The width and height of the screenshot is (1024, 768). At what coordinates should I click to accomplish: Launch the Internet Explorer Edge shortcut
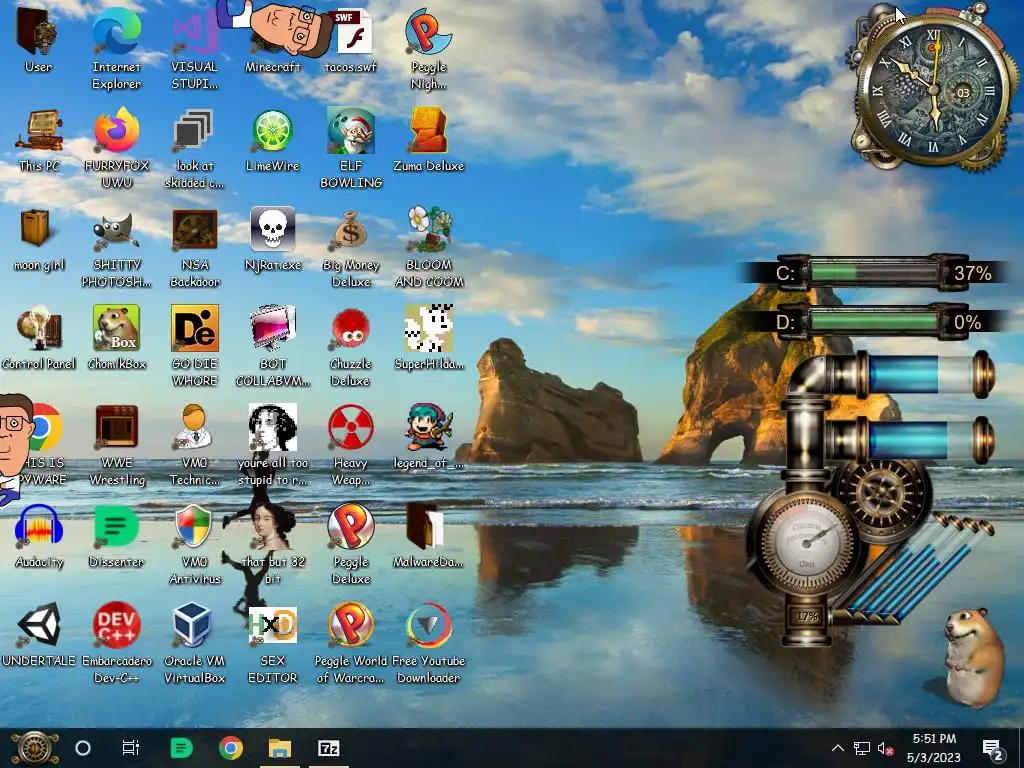coord(116,31)
